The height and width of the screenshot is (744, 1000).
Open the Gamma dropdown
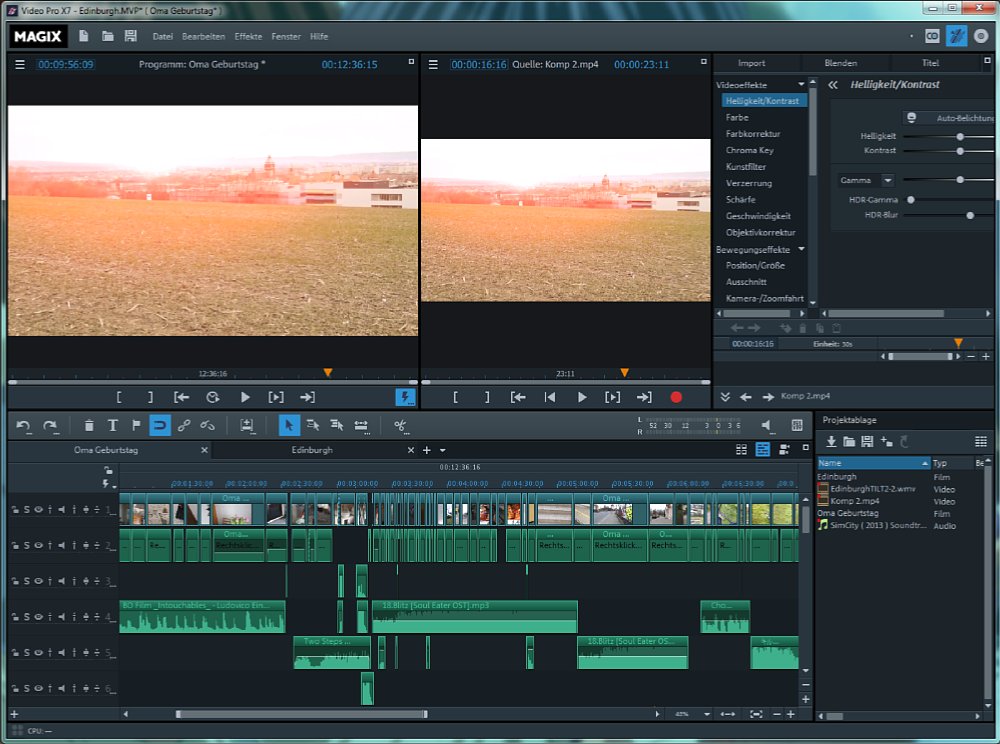pyautogui.click(x=887, y=180)
